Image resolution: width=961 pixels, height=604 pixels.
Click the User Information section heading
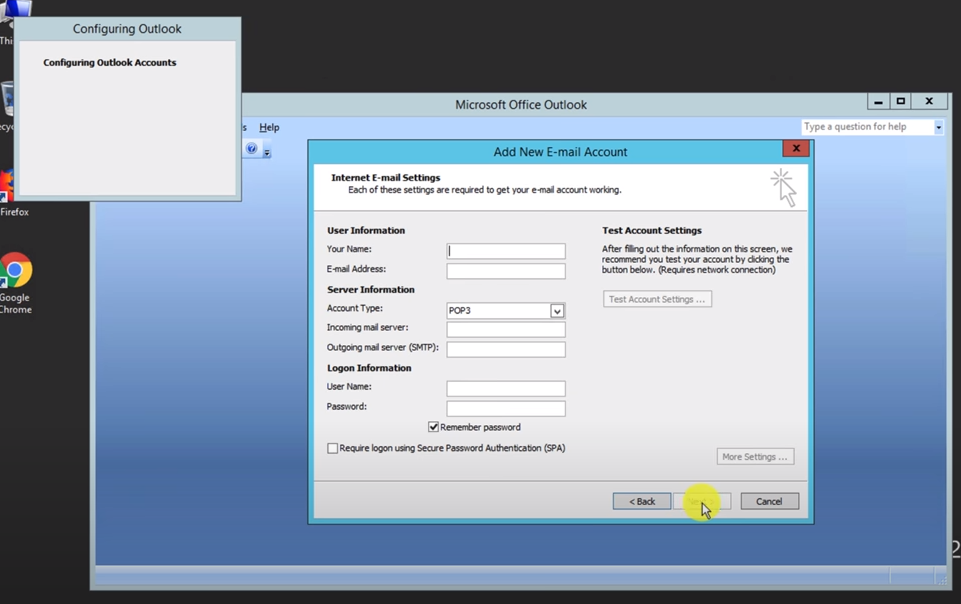click(x=366, y=230)
